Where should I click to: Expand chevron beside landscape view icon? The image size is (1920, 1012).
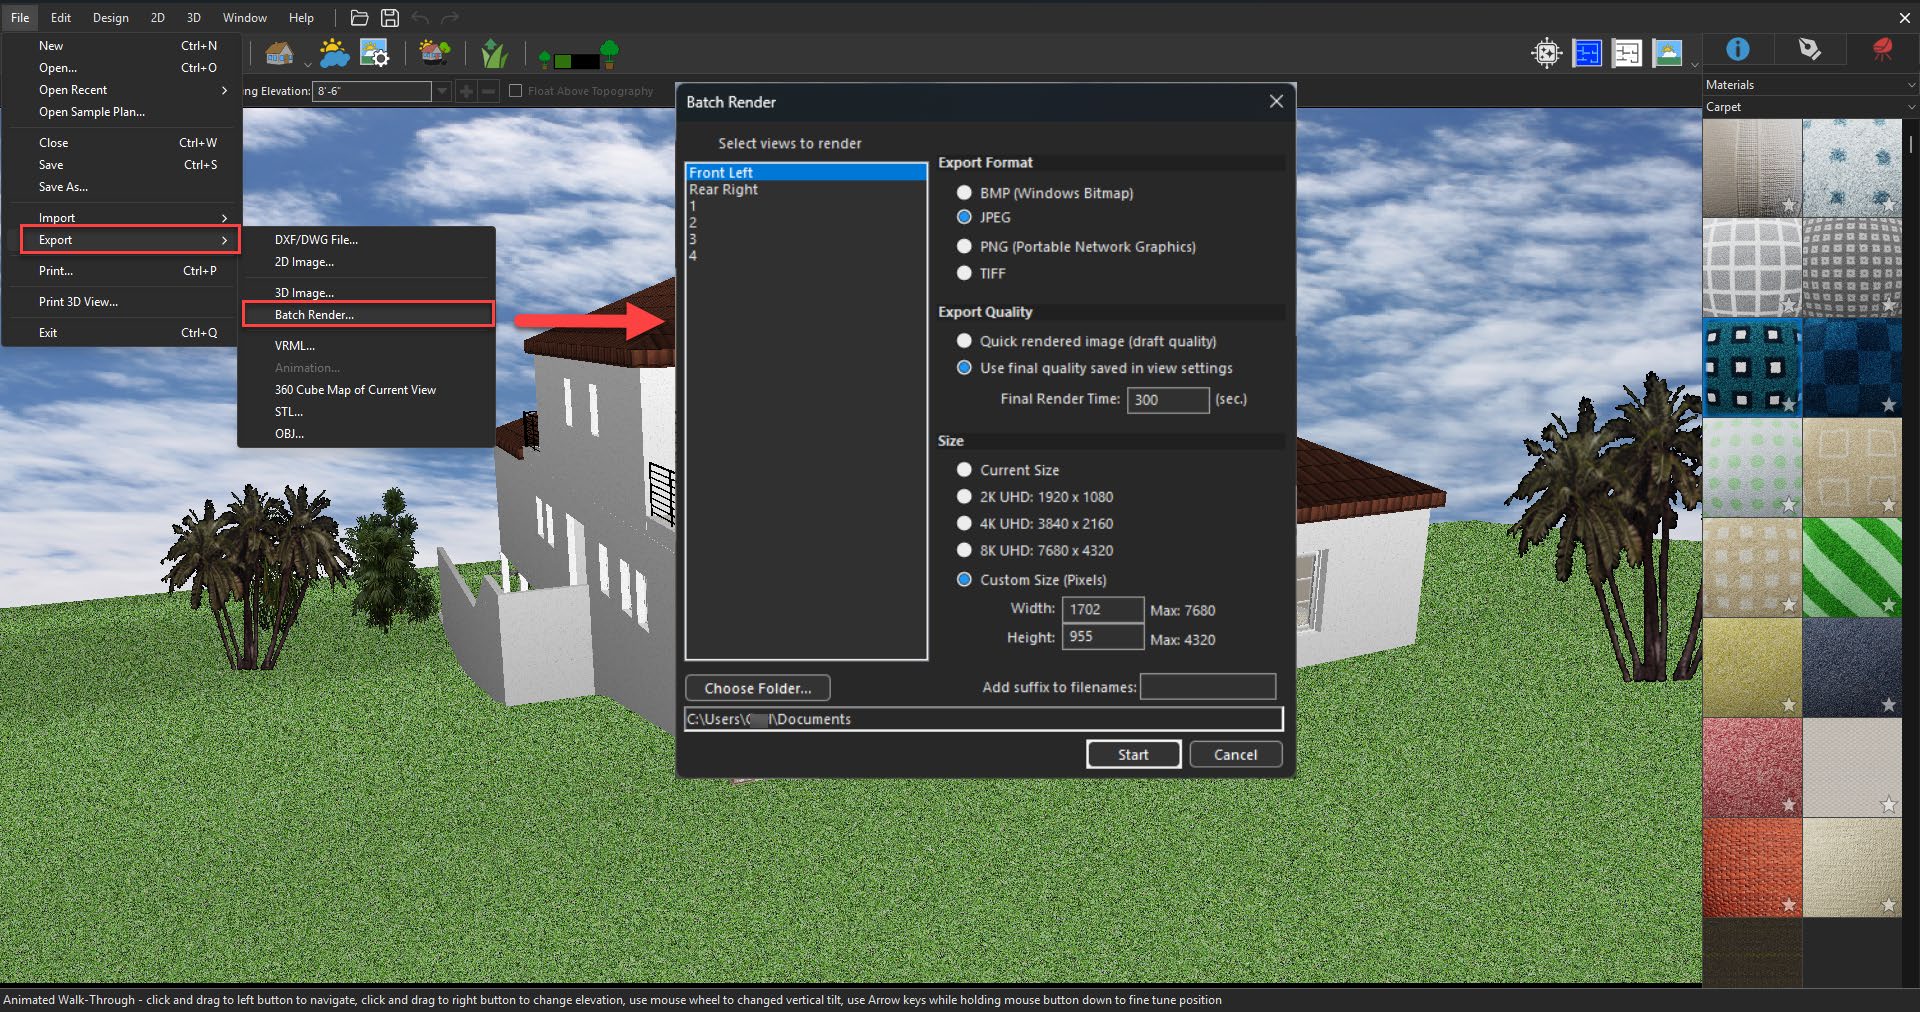click(1694, 64)
